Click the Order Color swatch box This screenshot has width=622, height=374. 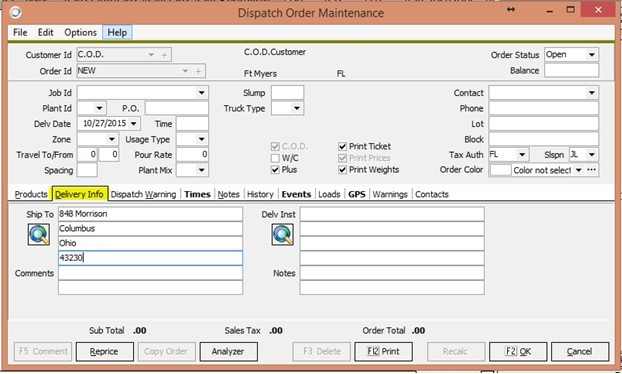501,170
